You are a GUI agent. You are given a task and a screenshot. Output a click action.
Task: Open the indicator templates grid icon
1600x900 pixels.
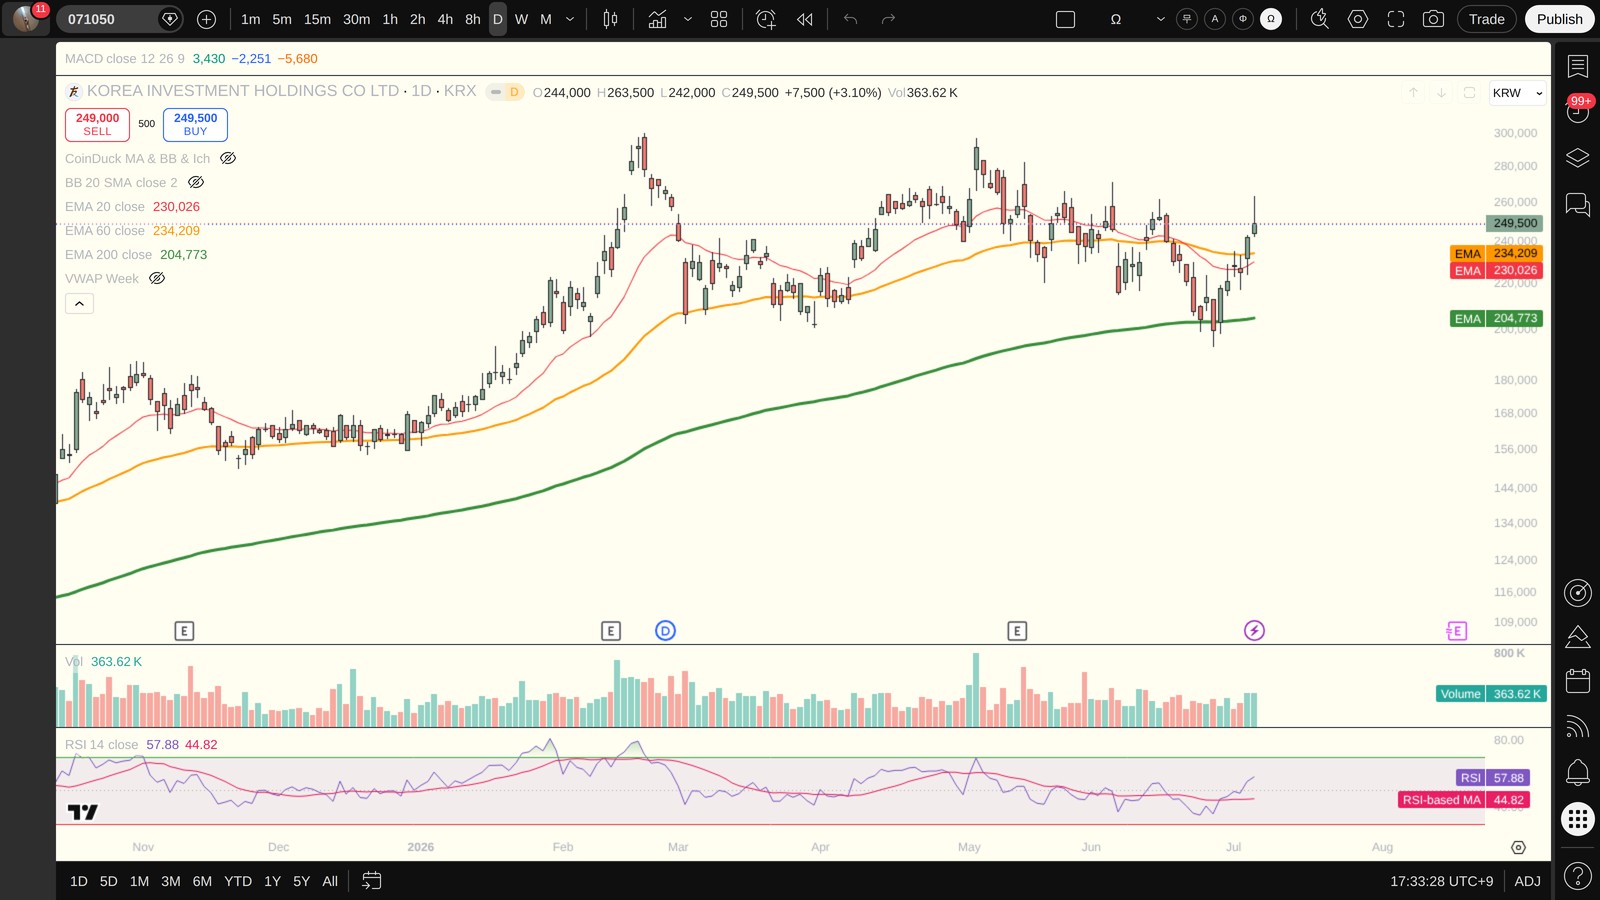pos(719,19)
